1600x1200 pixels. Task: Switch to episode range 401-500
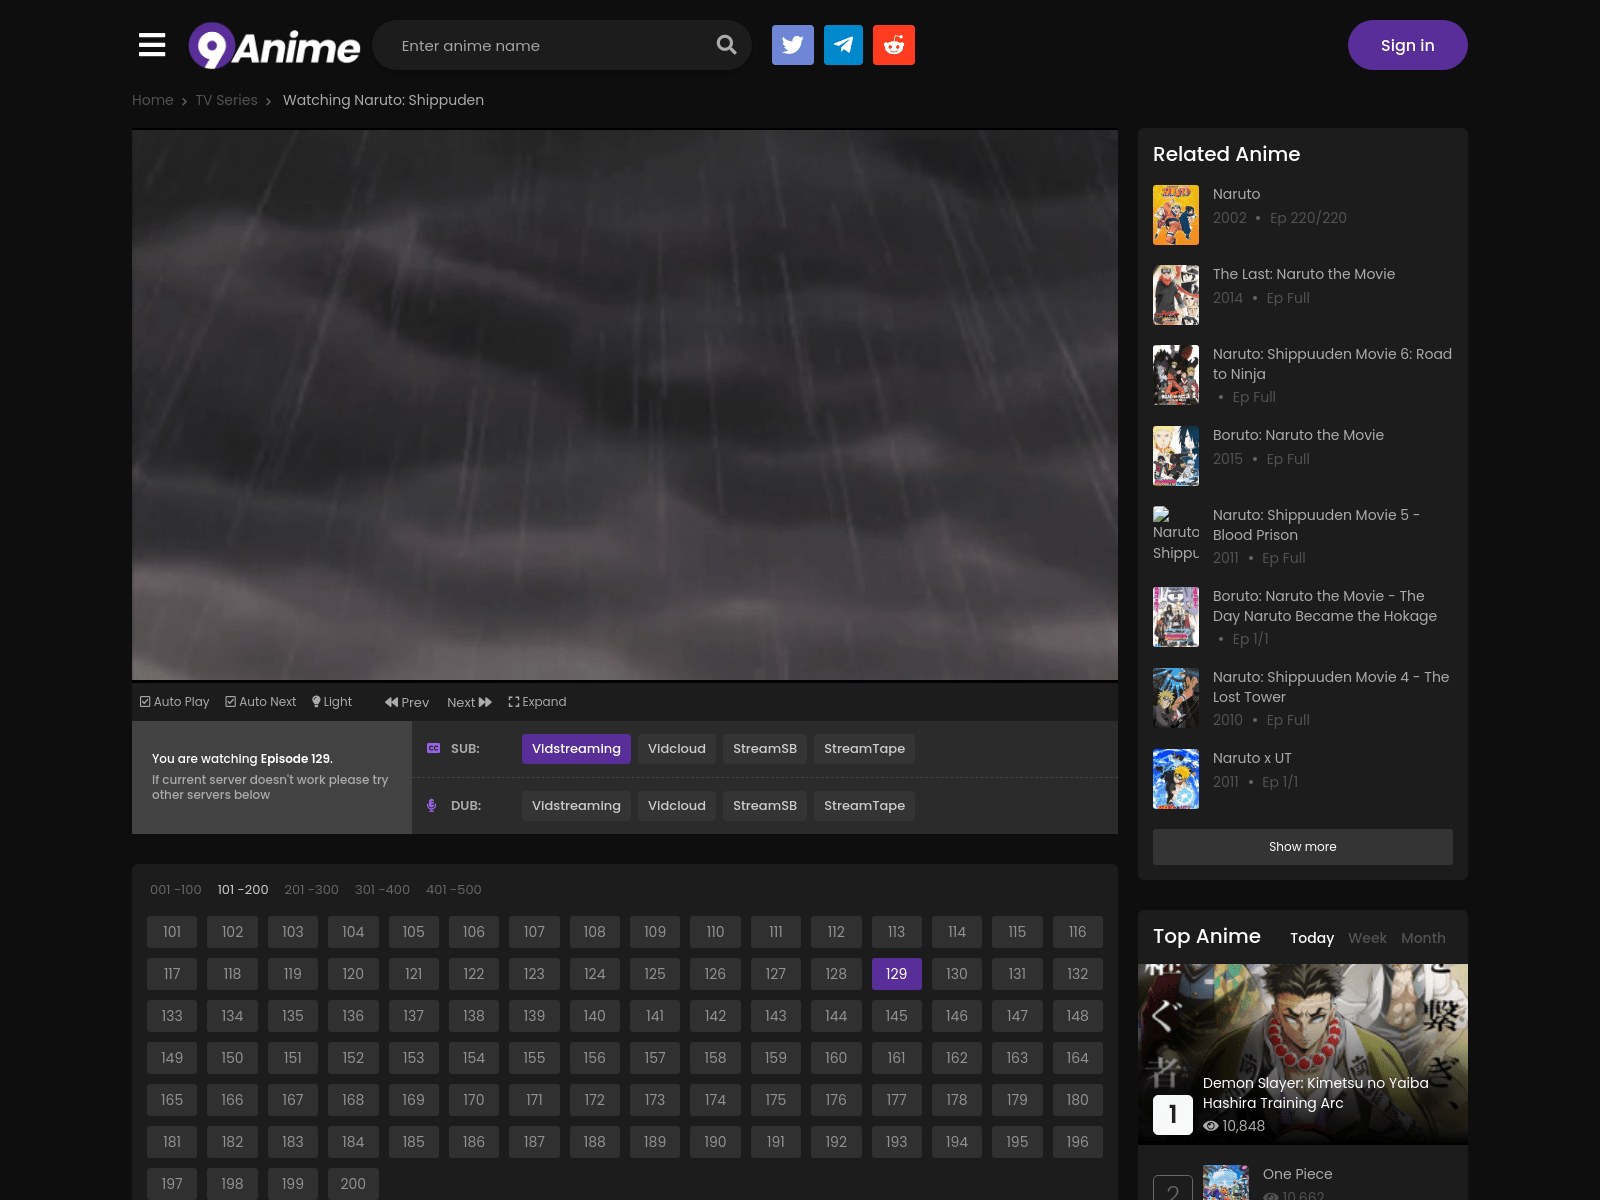pyautogui.click(x=454, y=890)
